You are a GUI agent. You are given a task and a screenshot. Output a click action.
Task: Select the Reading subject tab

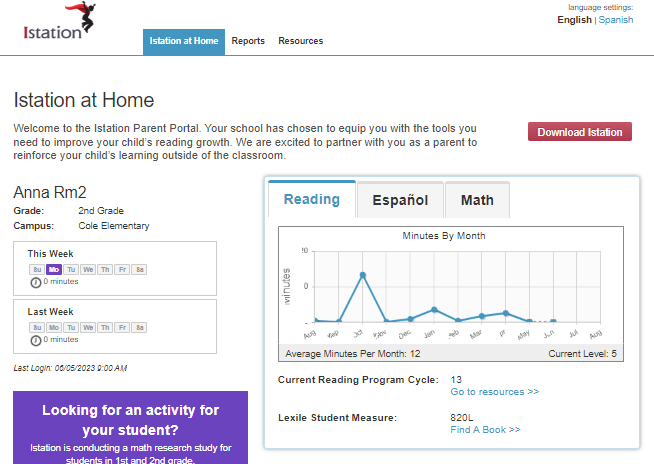point(312,199)
